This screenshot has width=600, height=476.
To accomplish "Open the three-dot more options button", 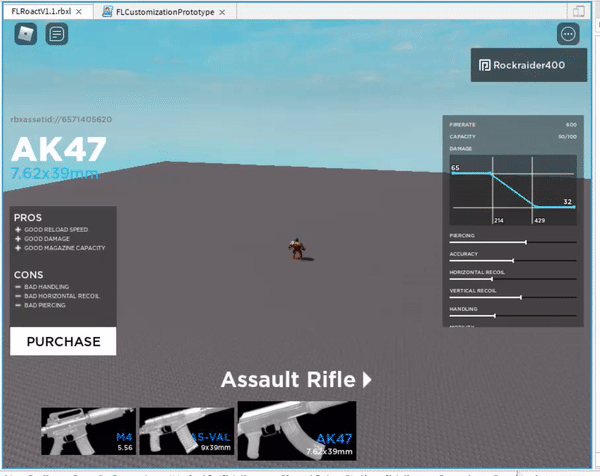I will coord(568,34).
